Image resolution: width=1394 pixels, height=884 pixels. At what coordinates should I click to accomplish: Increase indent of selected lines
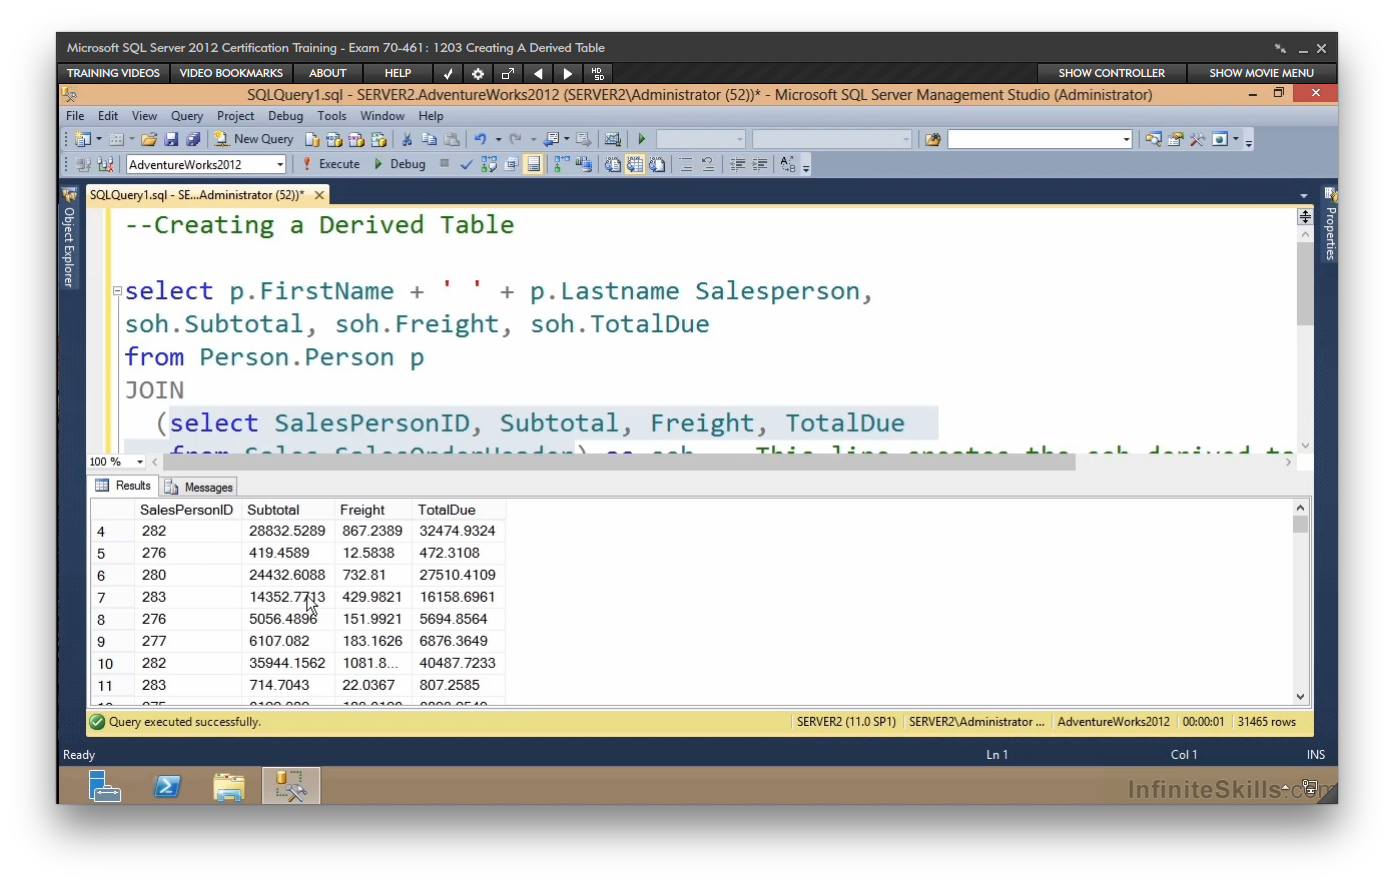click(x=760, y=164)
